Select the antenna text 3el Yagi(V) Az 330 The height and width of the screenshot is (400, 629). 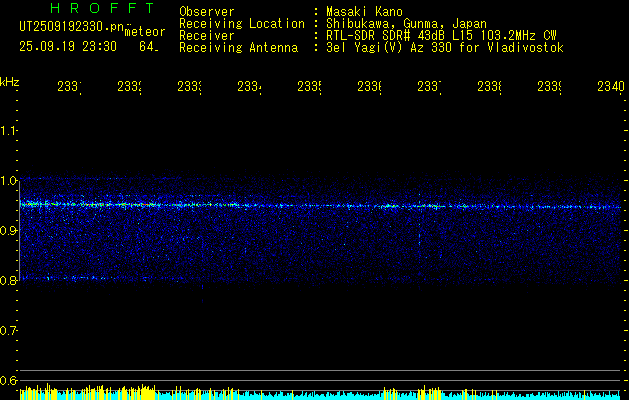point(390,48)
